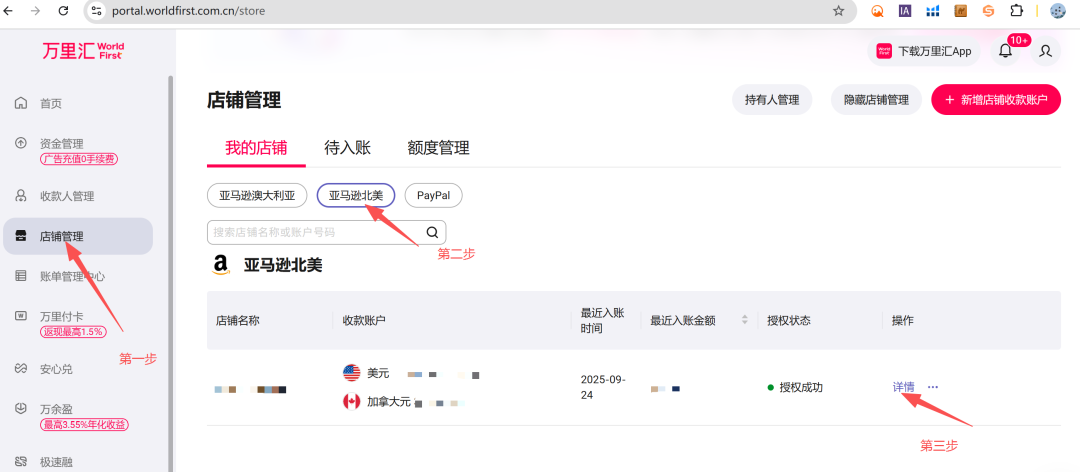Click the 首页 home icon in sidebar
Image resolution: width=1080 pixels, height=472 pixels.
(x=21, y=103)
